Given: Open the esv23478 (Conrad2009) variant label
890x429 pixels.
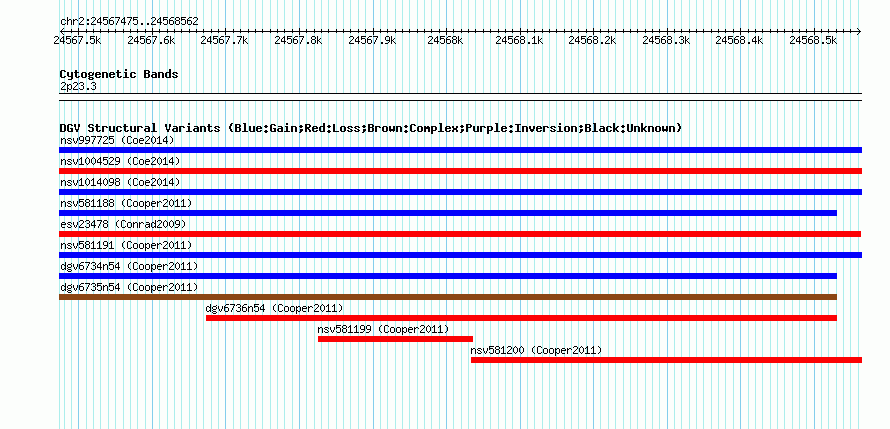Looking at the screenshot, I should click(x=123, y=224).
